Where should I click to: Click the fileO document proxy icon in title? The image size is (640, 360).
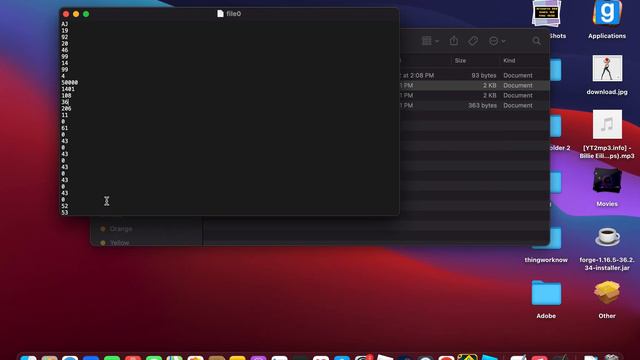pos(220,14)
